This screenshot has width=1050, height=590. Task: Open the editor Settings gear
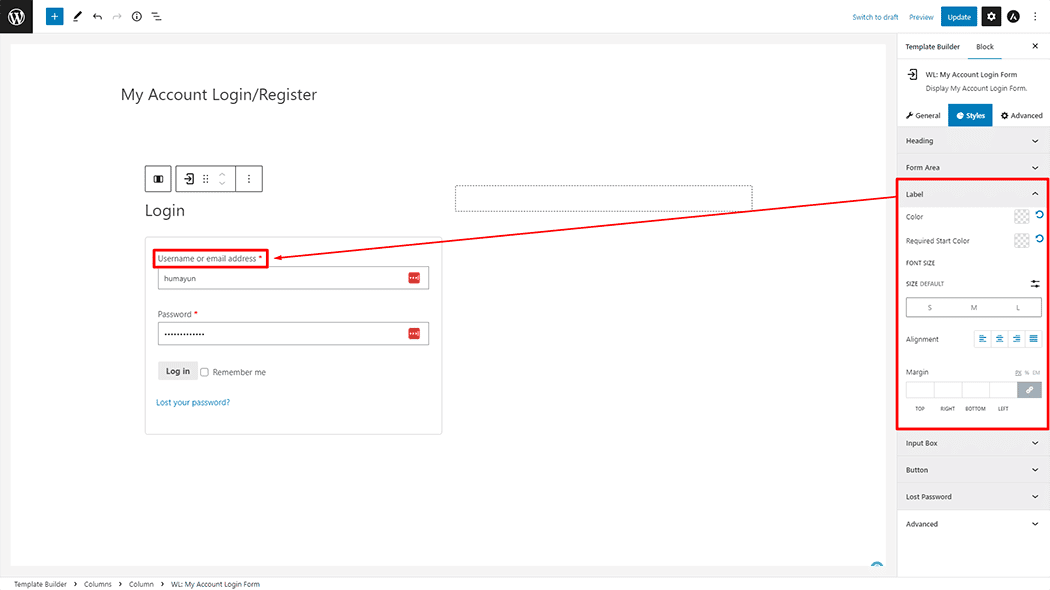coord(990,16)
